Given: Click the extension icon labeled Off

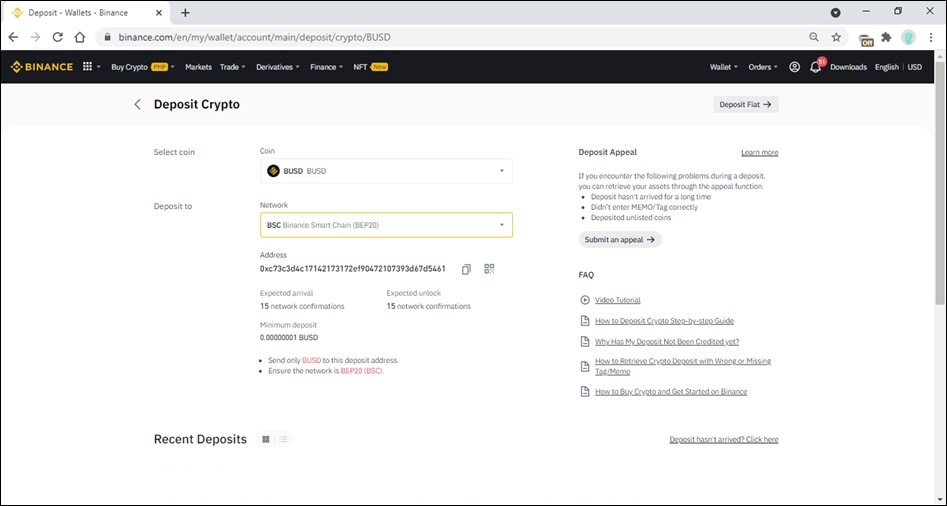Looking at the screenshot, I should pyautogui.click(x=866, y=39).
